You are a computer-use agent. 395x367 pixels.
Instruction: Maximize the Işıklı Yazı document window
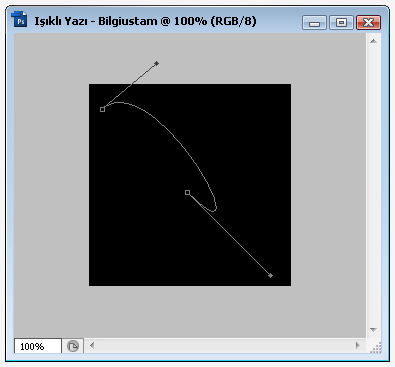[341, 23]
